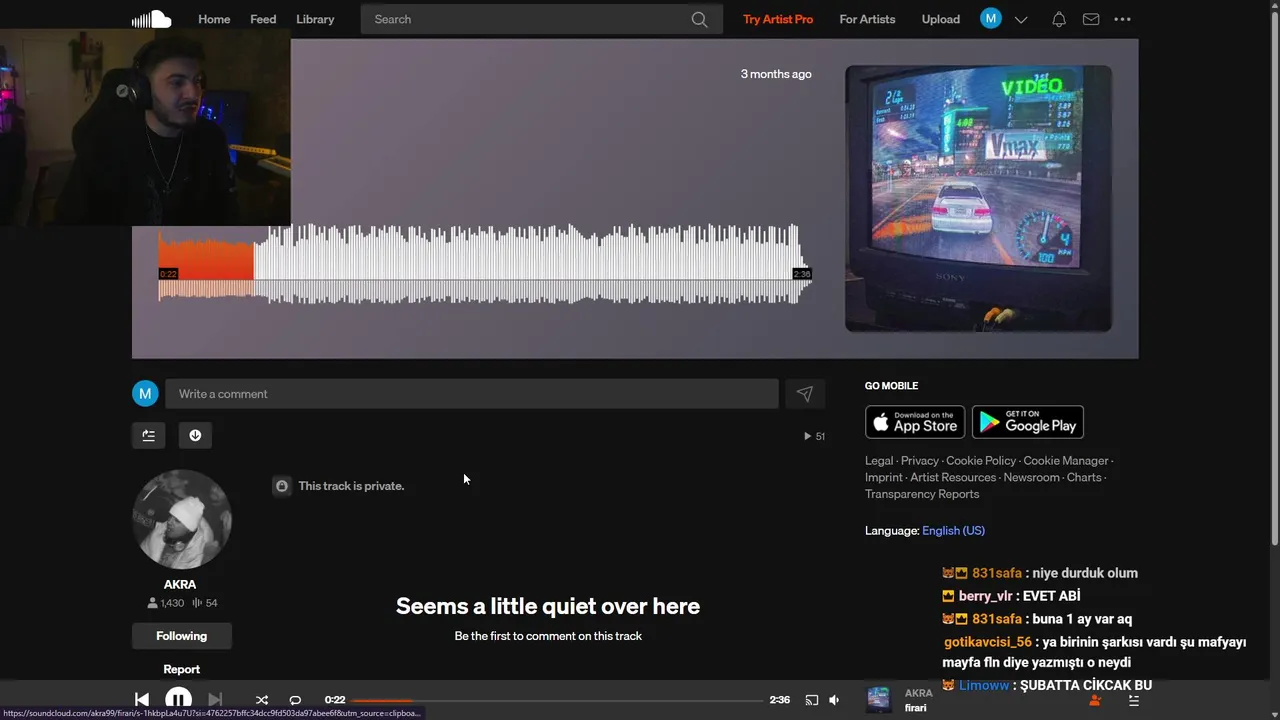Click 'Seems a little quiet over here' heading

[x=548, y=606]
